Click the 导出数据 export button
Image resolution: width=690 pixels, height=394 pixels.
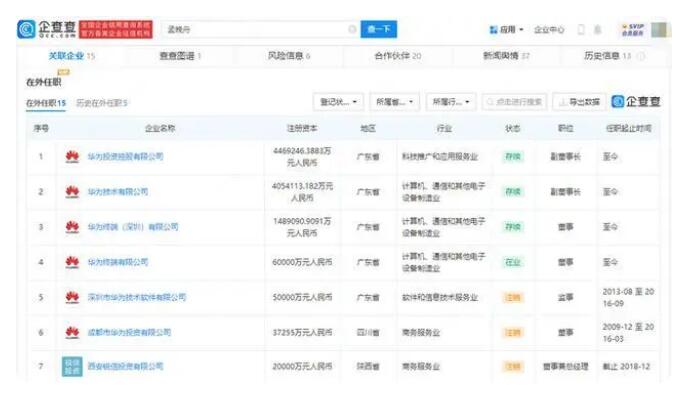(579, 102)
